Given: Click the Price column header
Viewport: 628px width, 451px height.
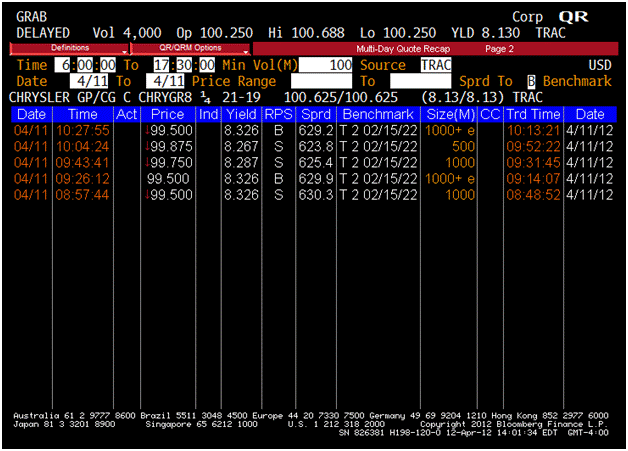Looking at the screenshot, I should coord(168,115).
